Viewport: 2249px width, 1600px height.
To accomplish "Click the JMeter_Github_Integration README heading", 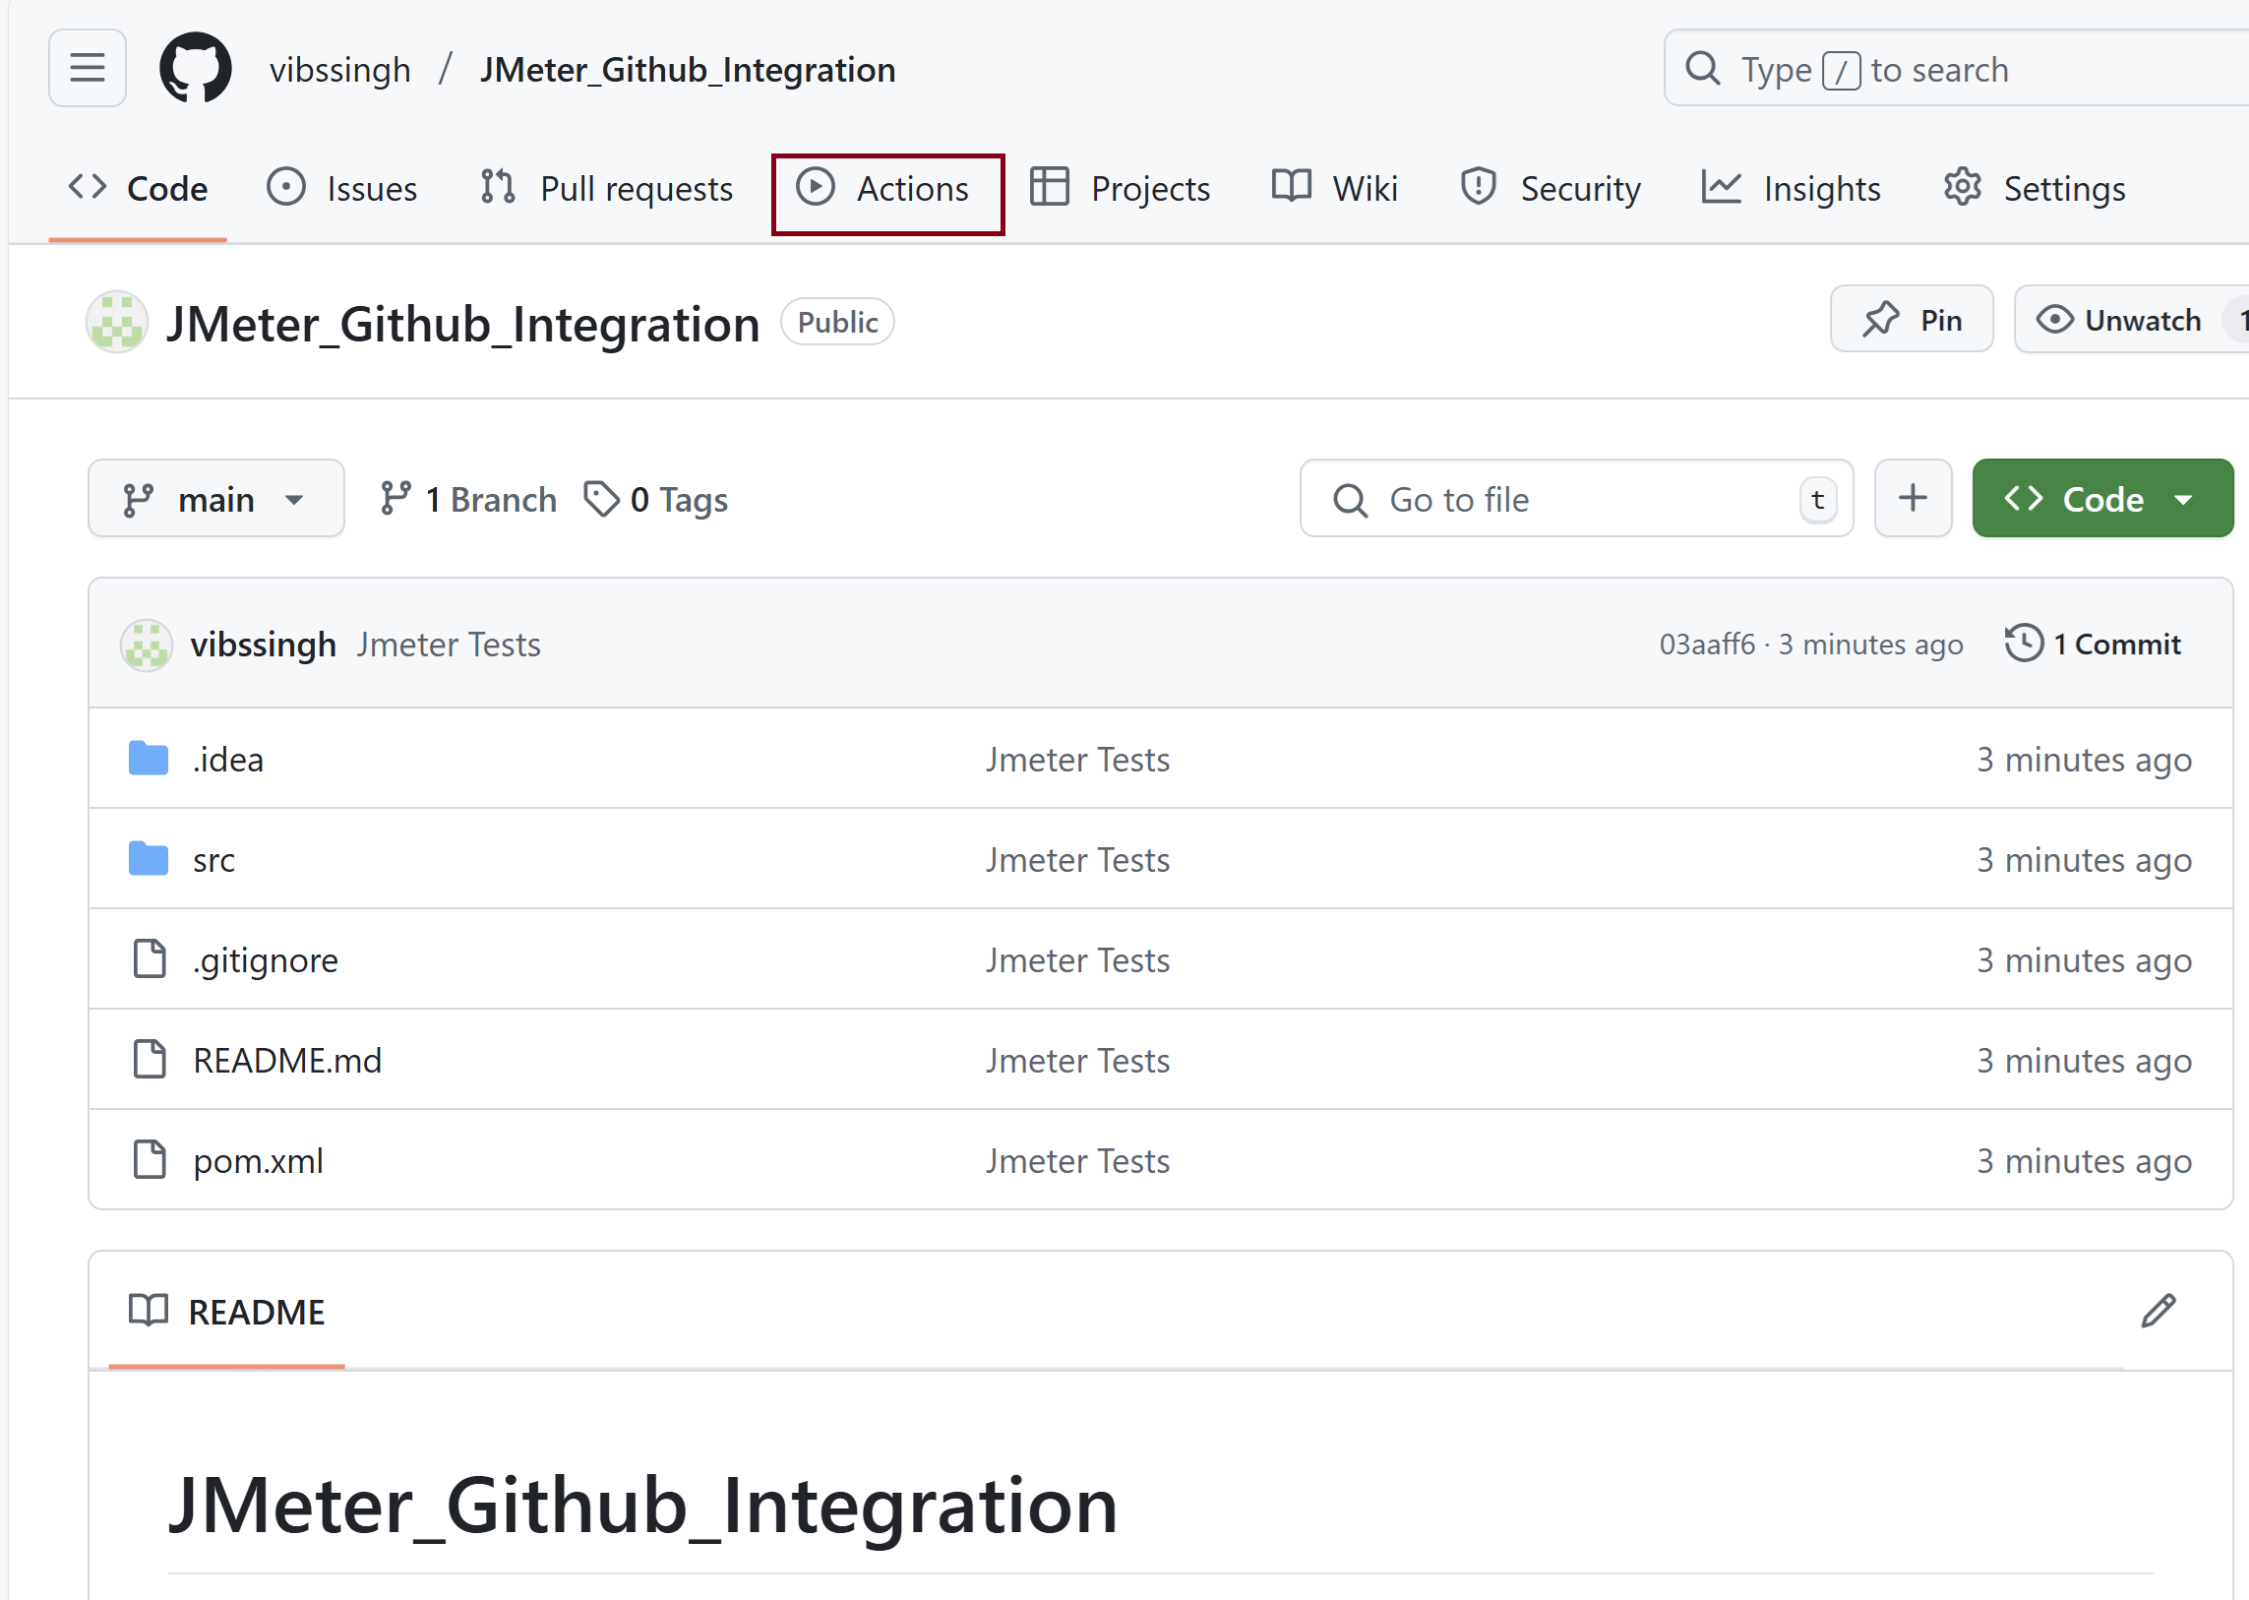I will [643, 1505].
